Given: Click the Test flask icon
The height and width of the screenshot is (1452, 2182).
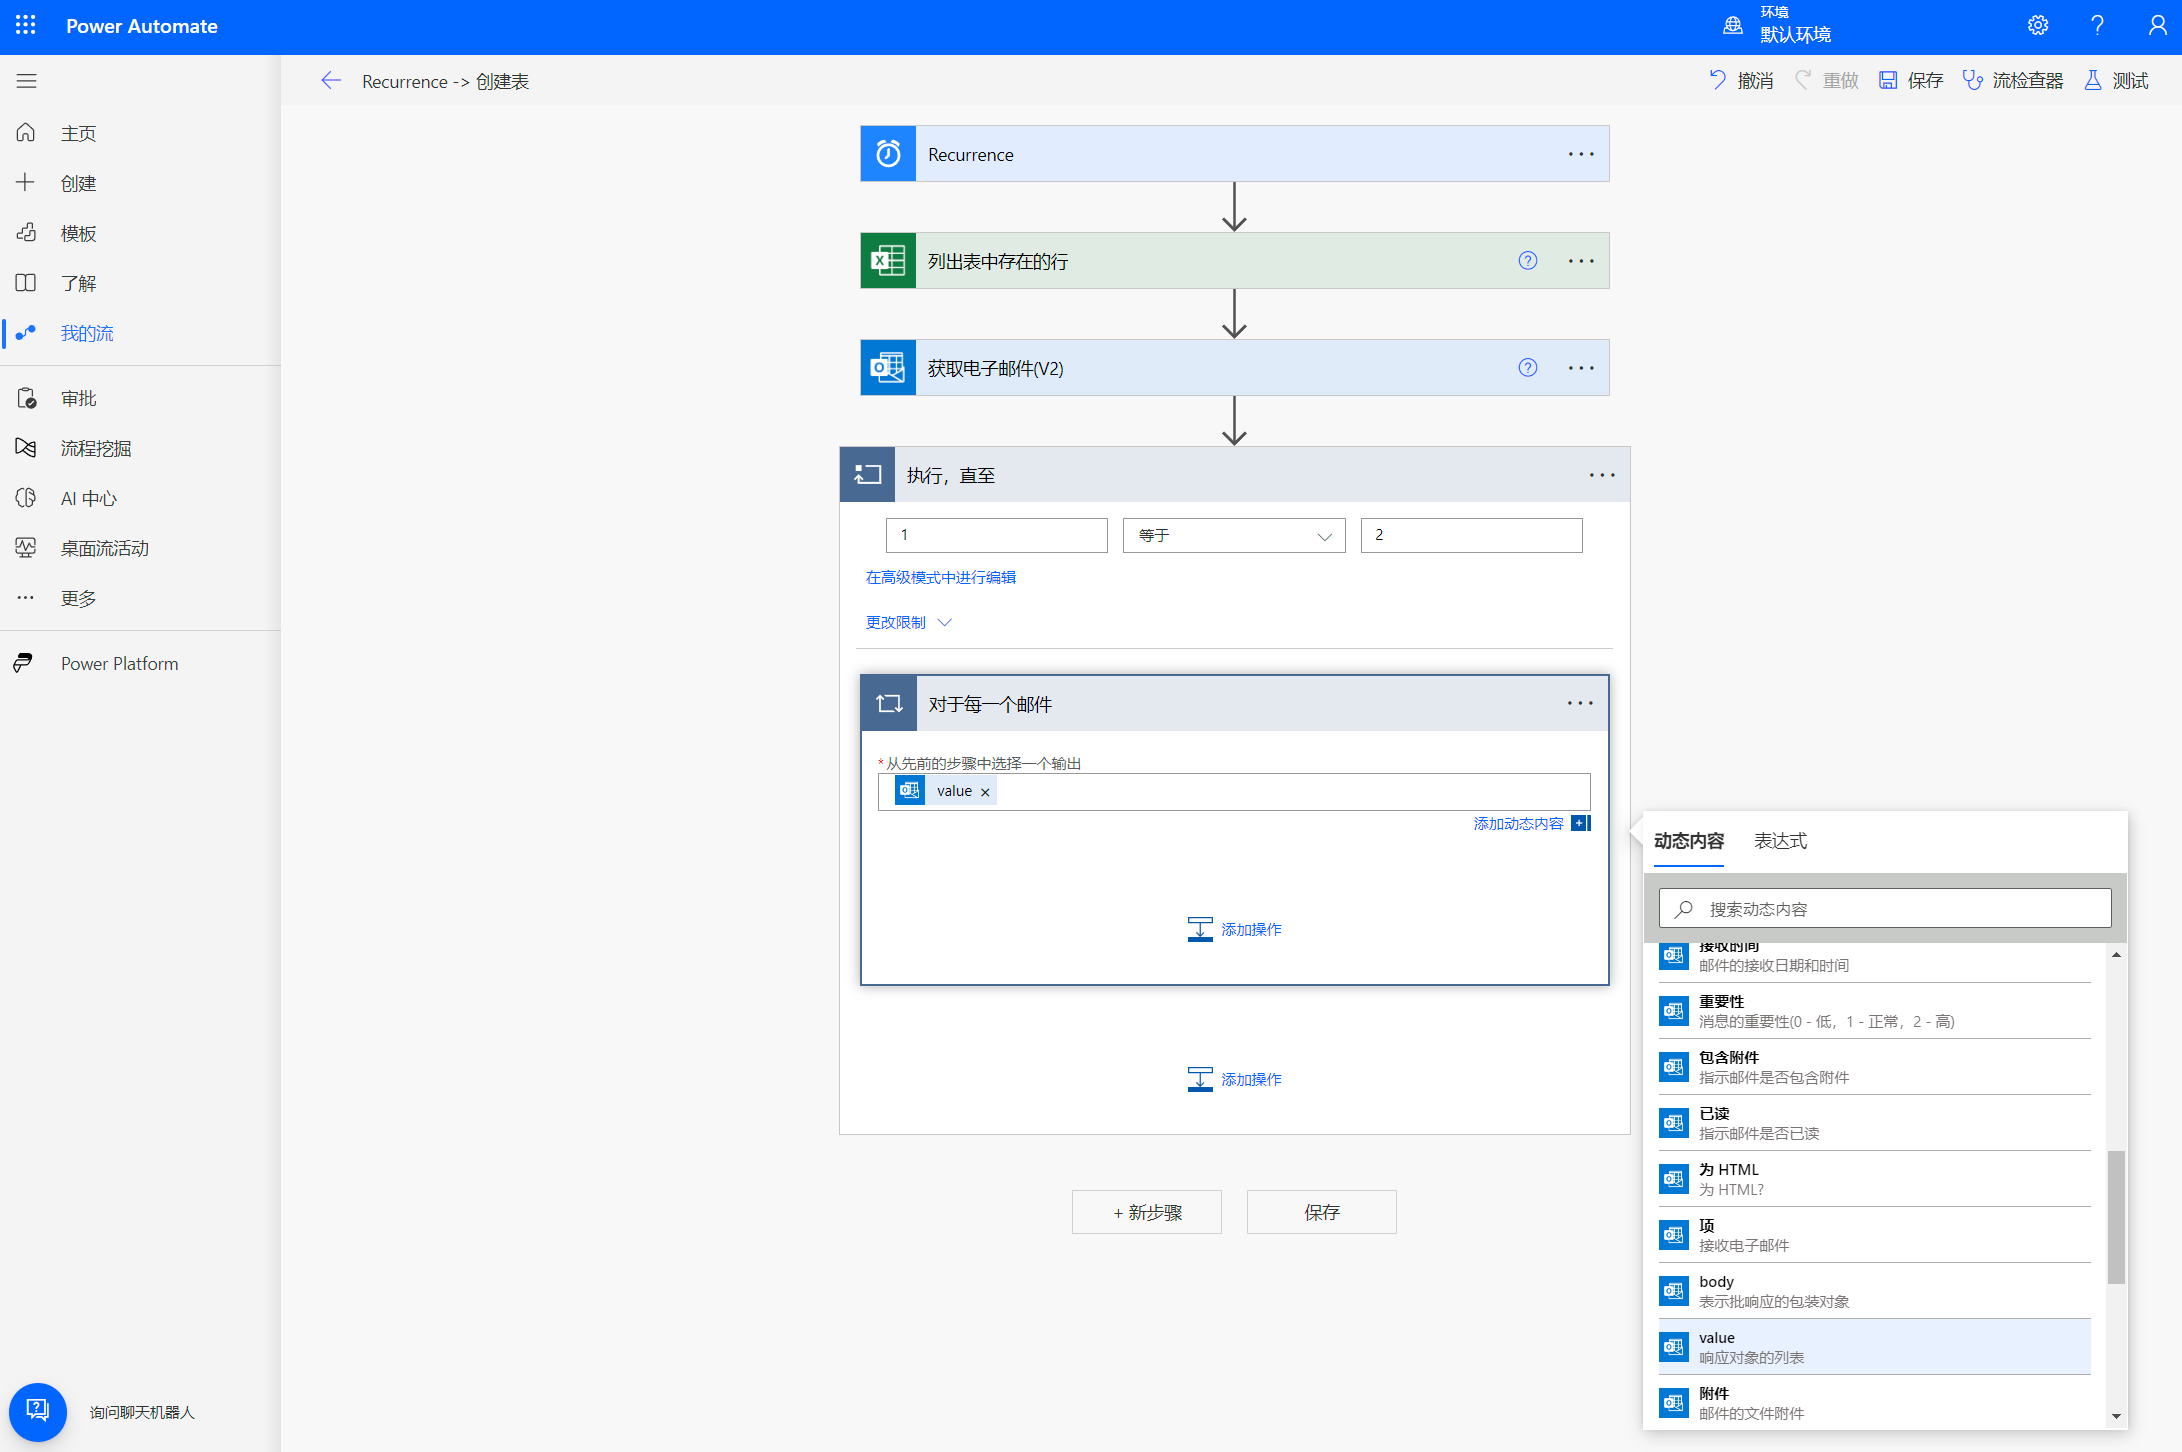Looking at the screenshot, I should [2093, 80].
